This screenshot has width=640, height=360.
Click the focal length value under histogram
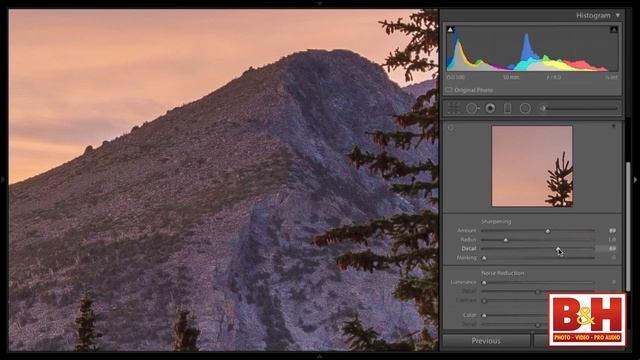coord(511,77)
